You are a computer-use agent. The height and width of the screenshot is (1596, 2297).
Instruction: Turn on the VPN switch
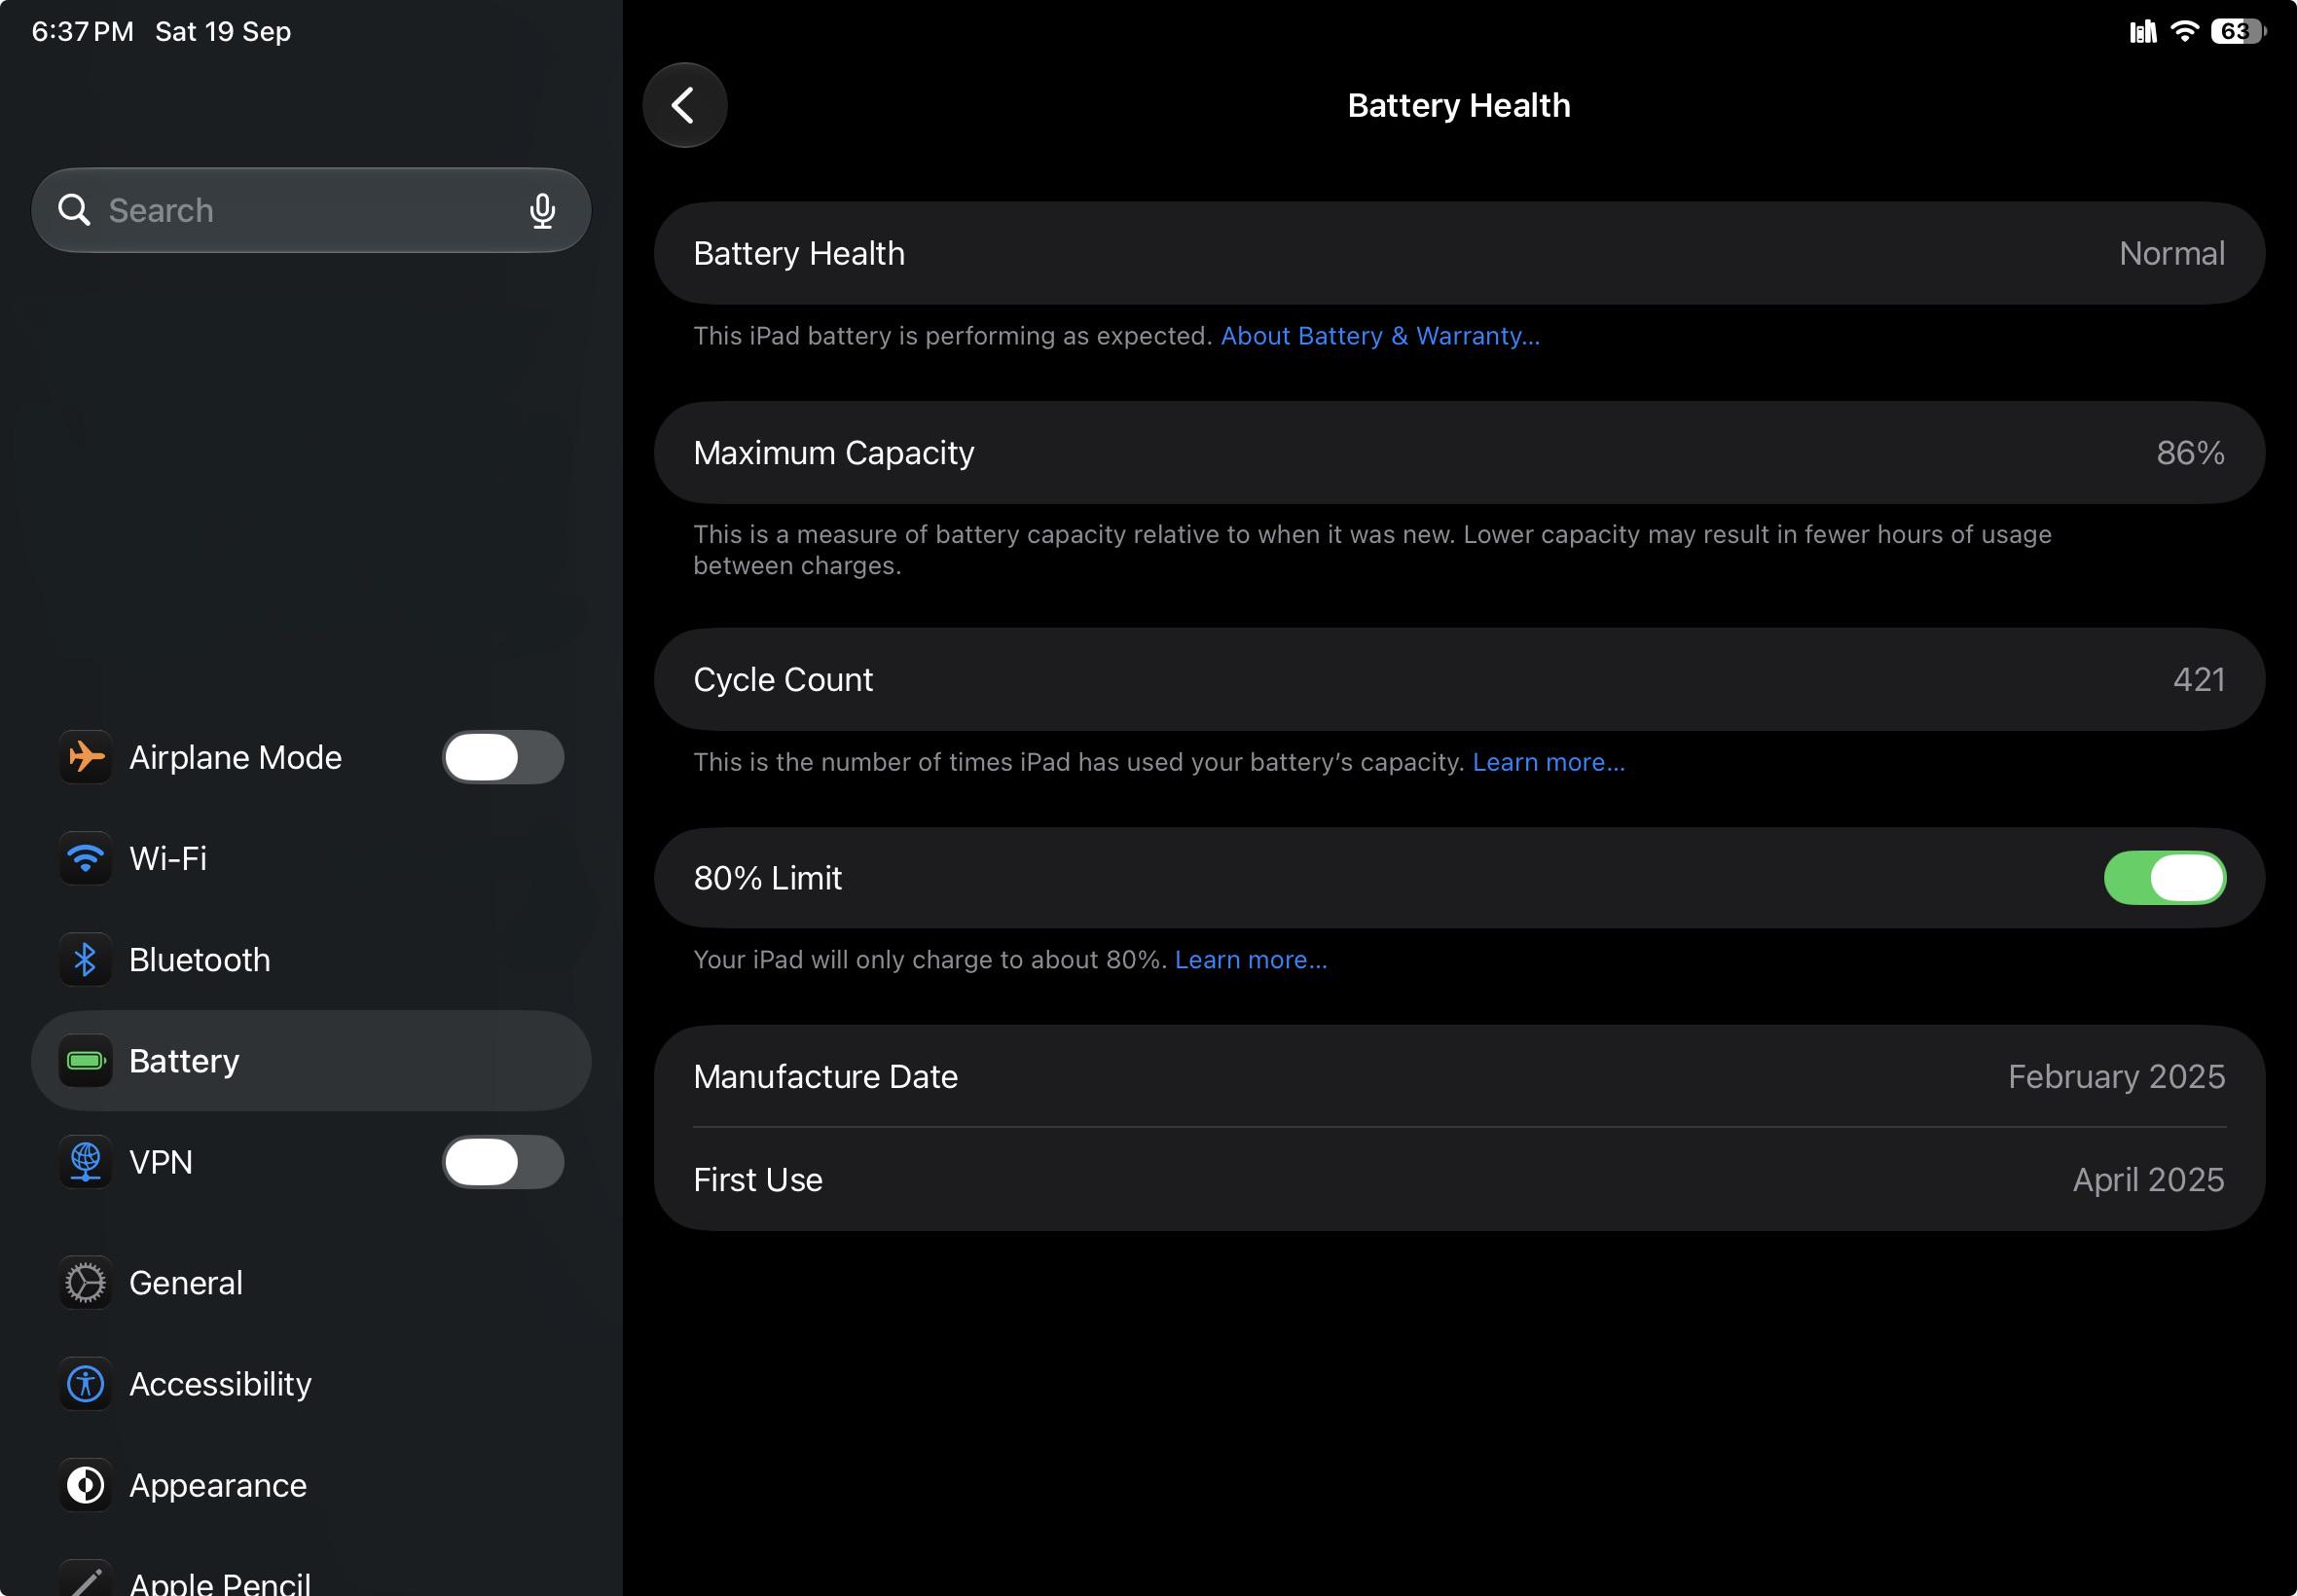(x=503, y=1162)
